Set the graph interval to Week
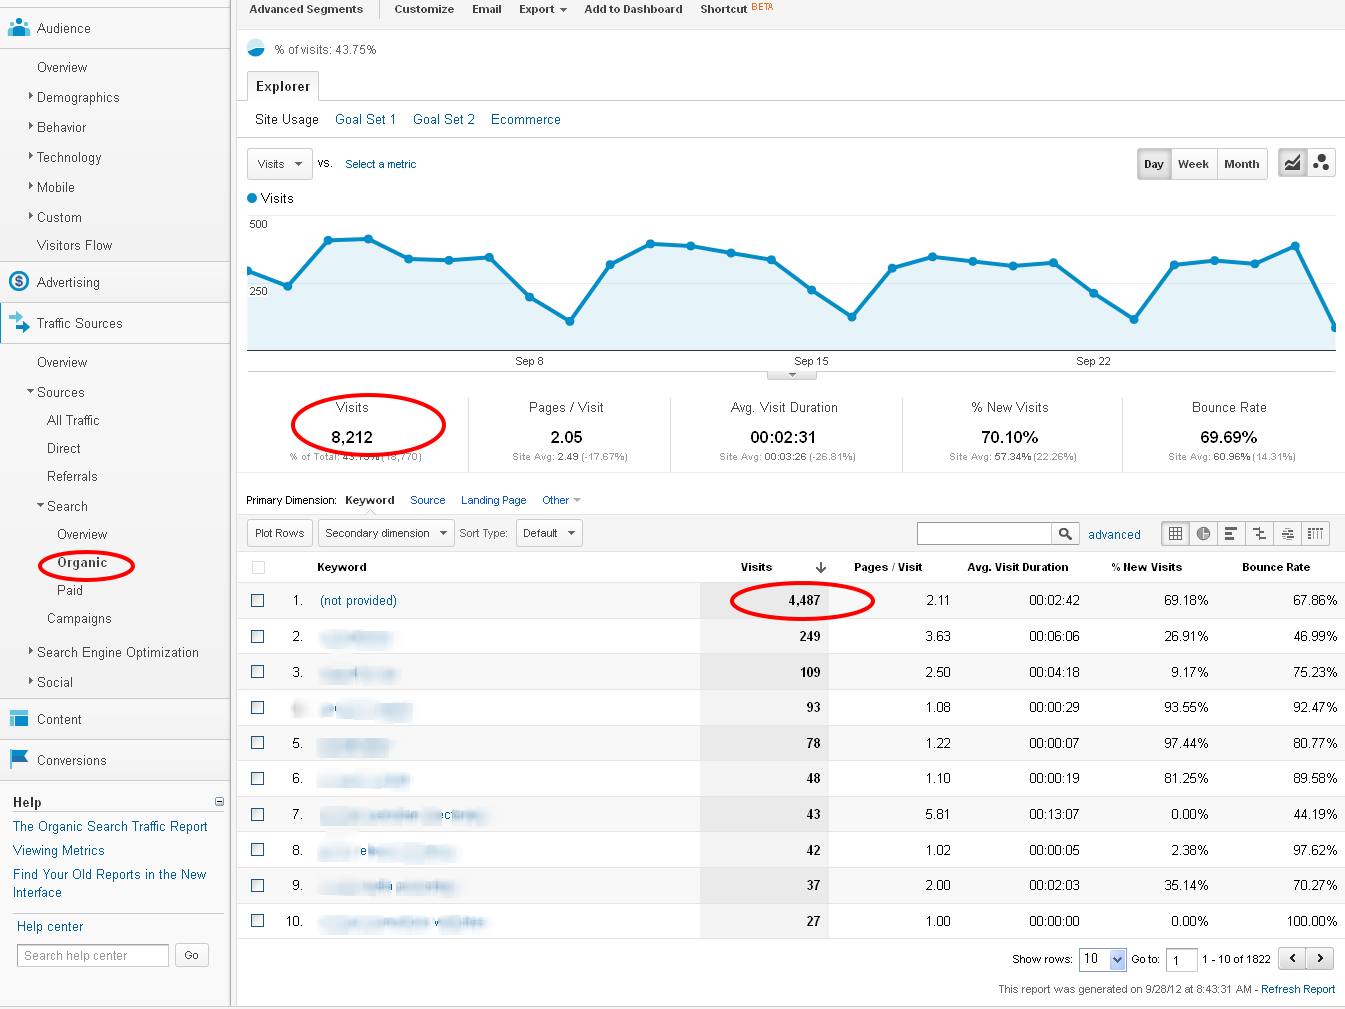Screen dimensions: 1345x1009 pyautogui.click(x=1193, y=164)
